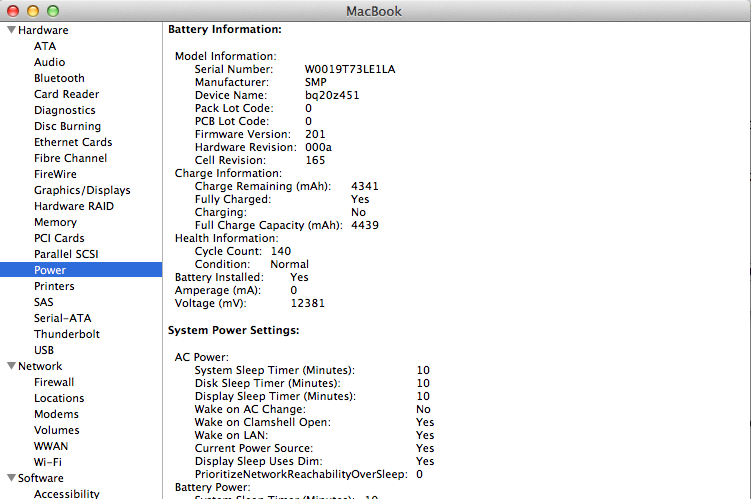Click Hardware Revision value 000a
Screen dimensions: 751x499
tap(319, 147)
